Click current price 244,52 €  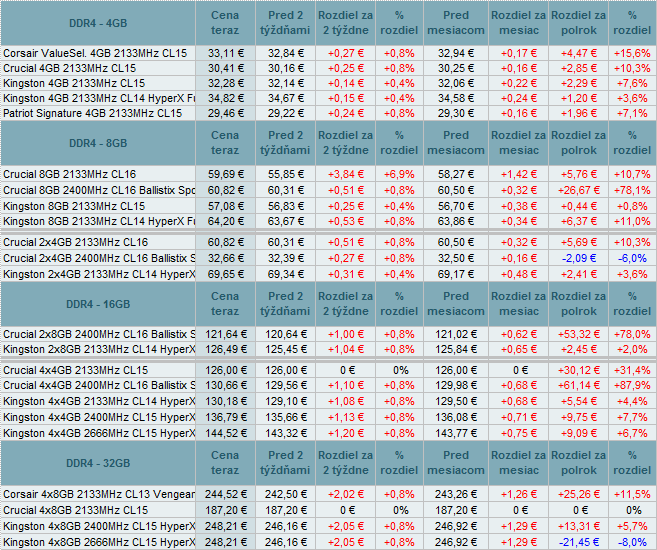(x=226, y=494)
